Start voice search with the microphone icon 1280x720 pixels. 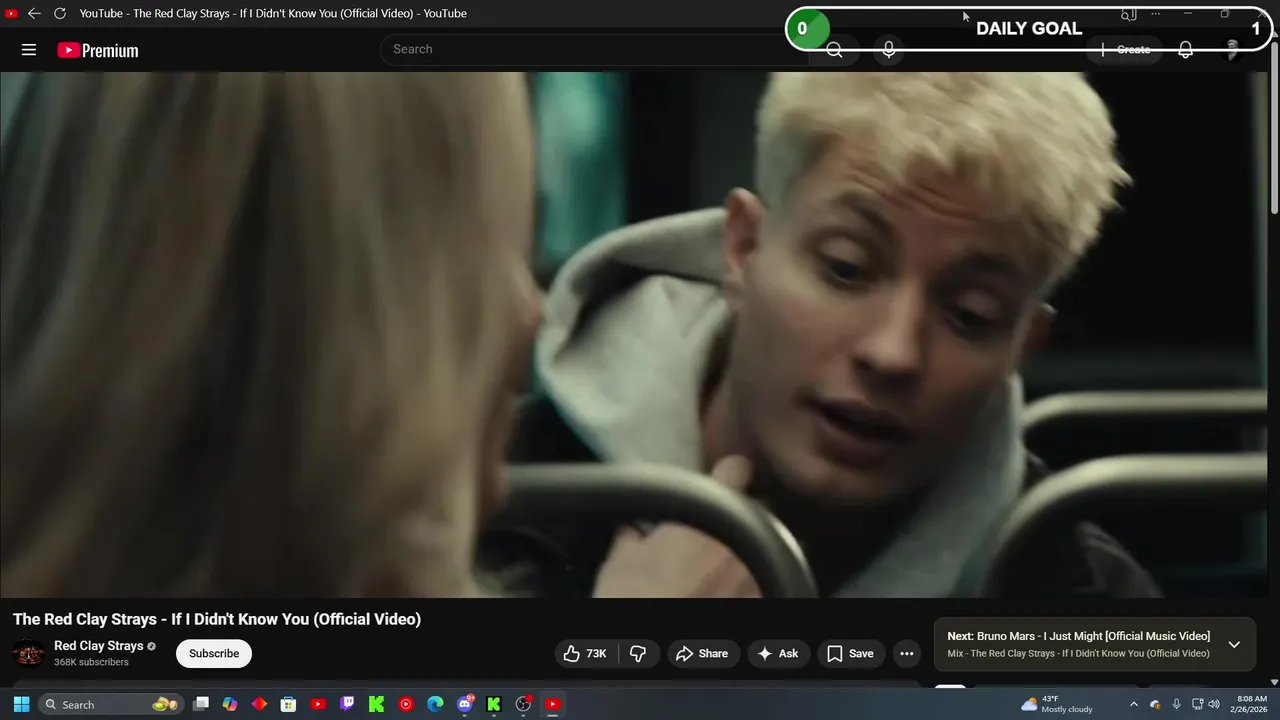click(888, 50)
